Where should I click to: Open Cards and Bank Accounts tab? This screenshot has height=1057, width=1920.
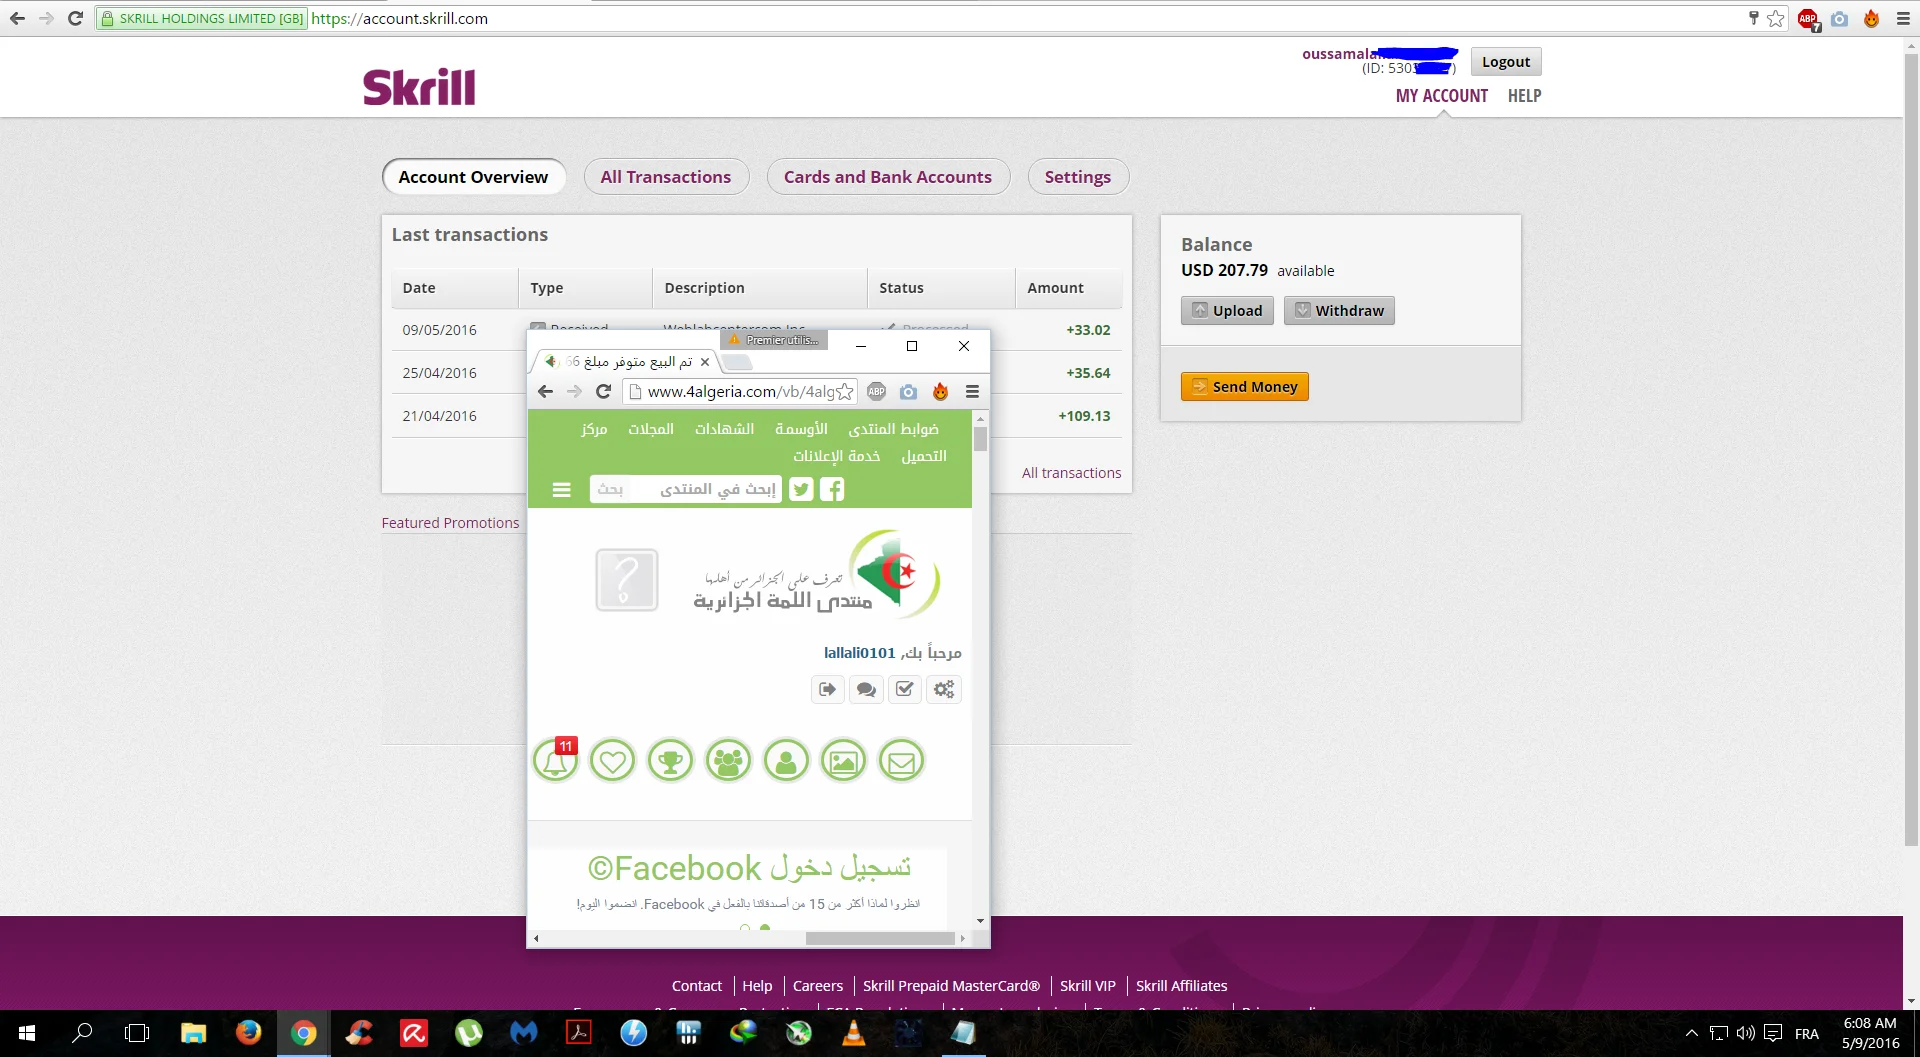click(x=887, y=177)
